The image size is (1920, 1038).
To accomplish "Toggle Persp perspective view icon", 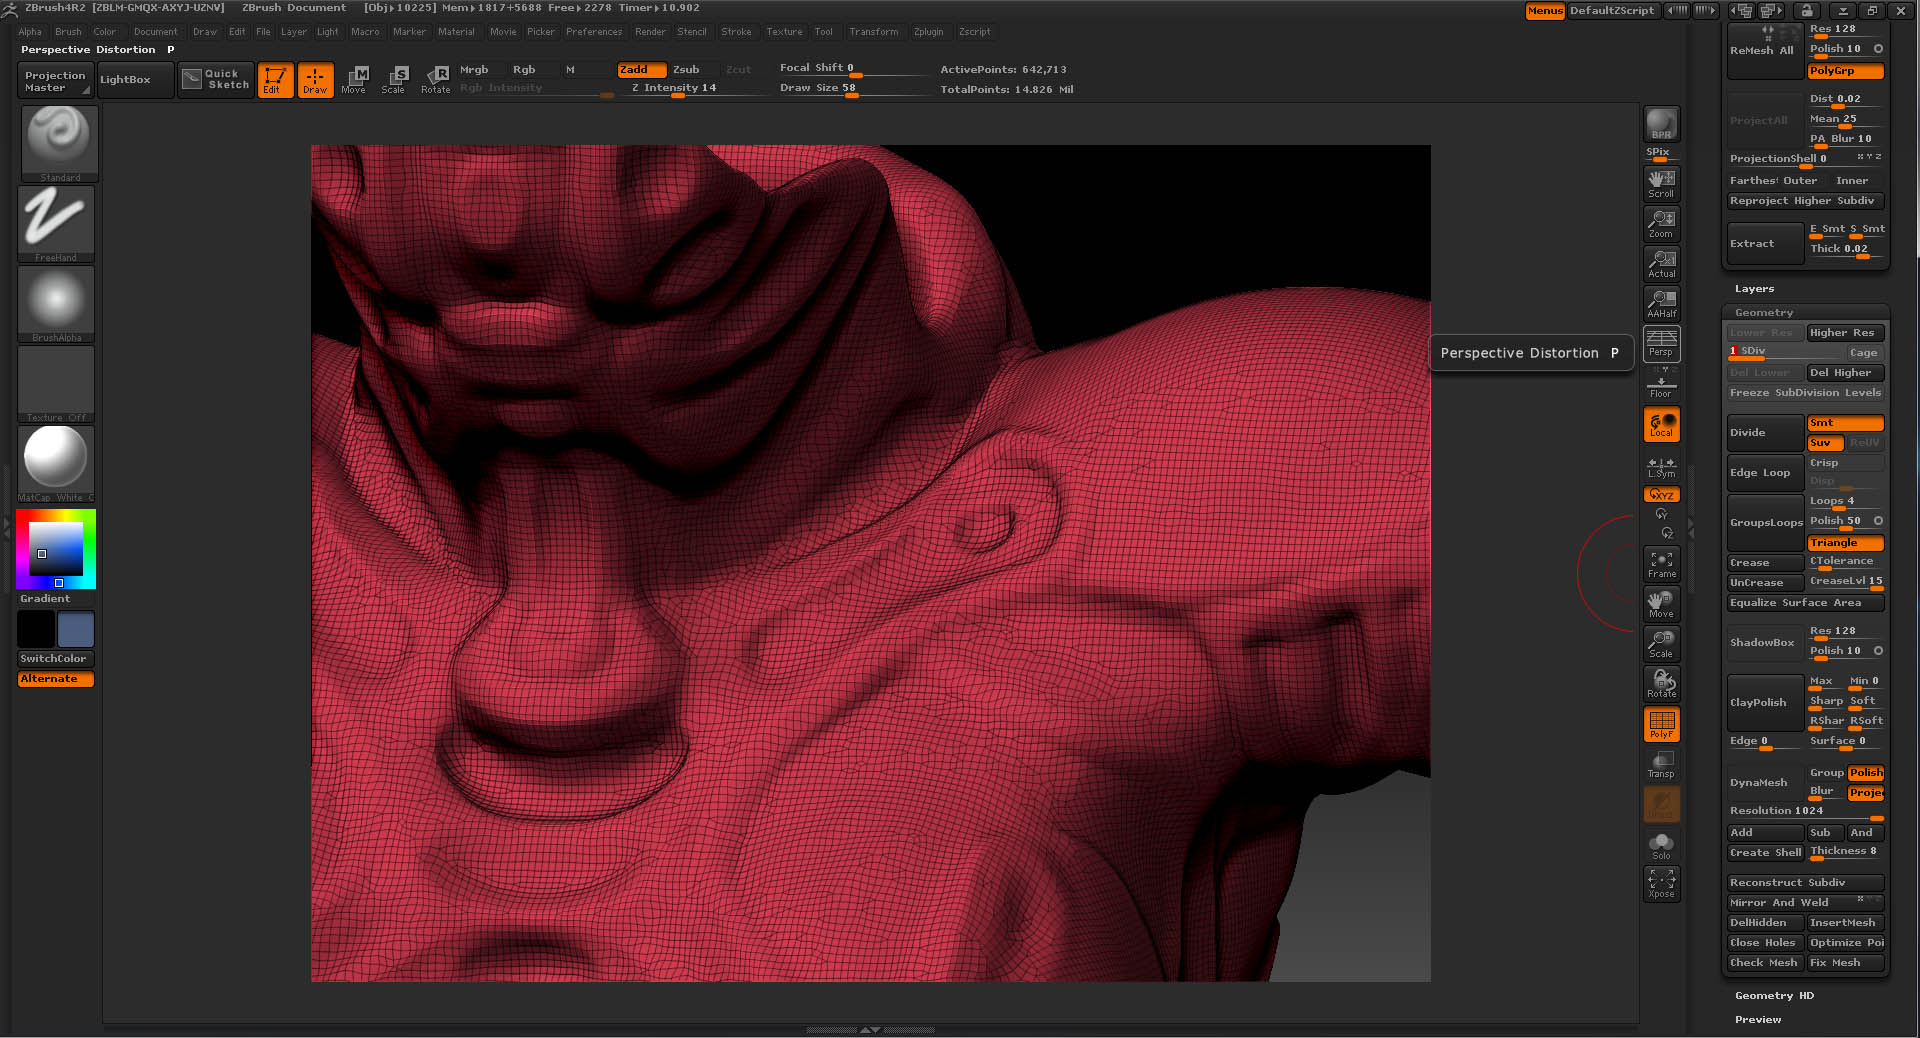I will pos(1661,343).
